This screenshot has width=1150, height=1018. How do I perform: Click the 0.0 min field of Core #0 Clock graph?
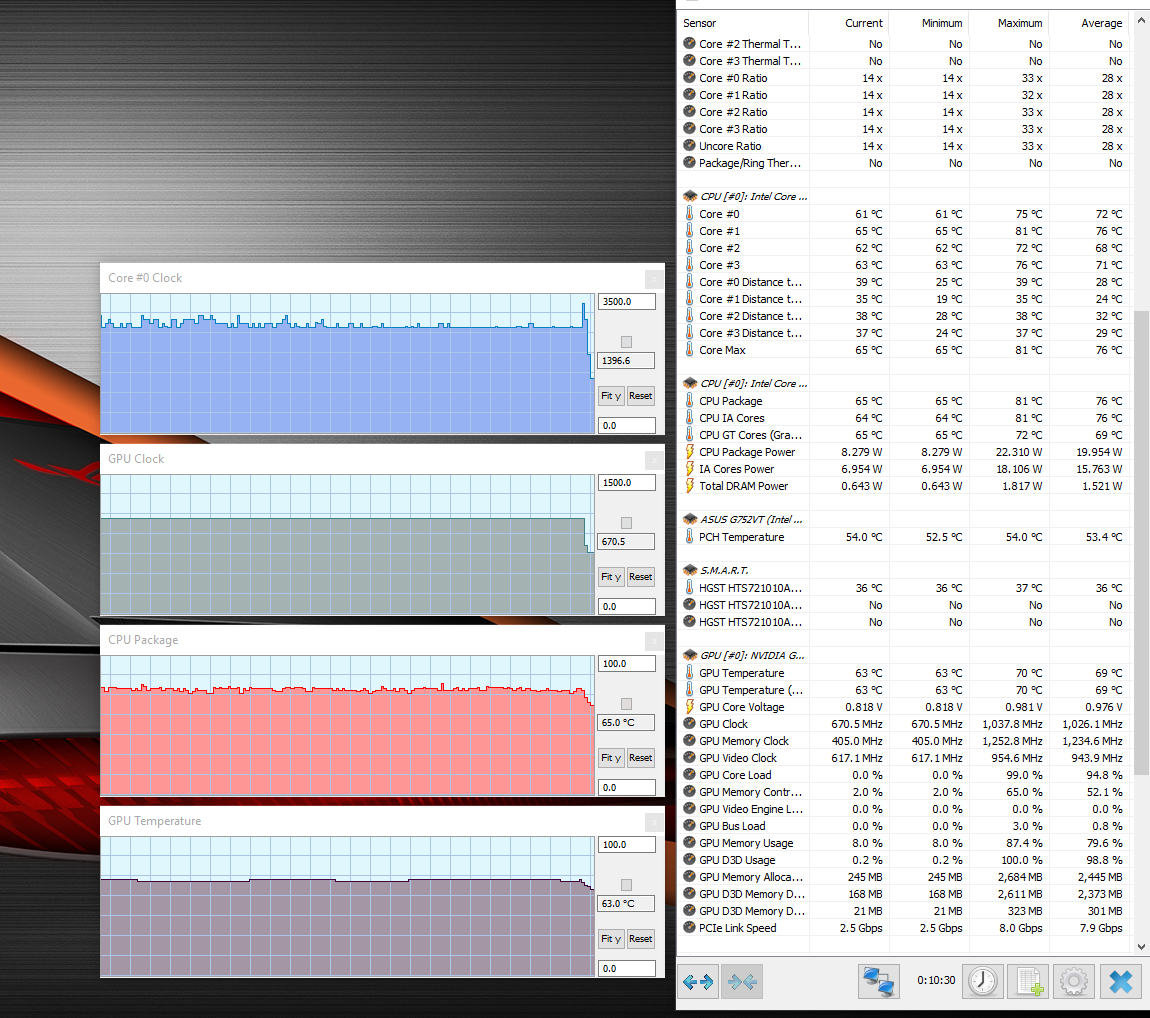click(x=627, y=425)
